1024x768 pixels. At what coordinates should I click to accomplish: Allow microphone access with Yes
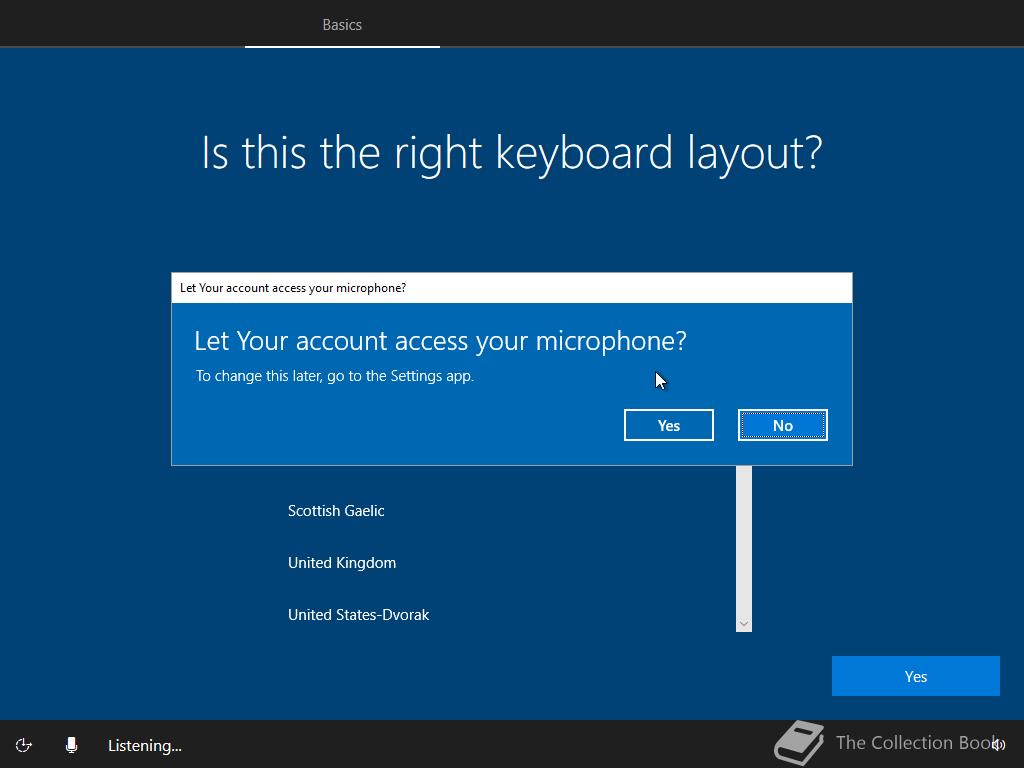coord(669,425)
